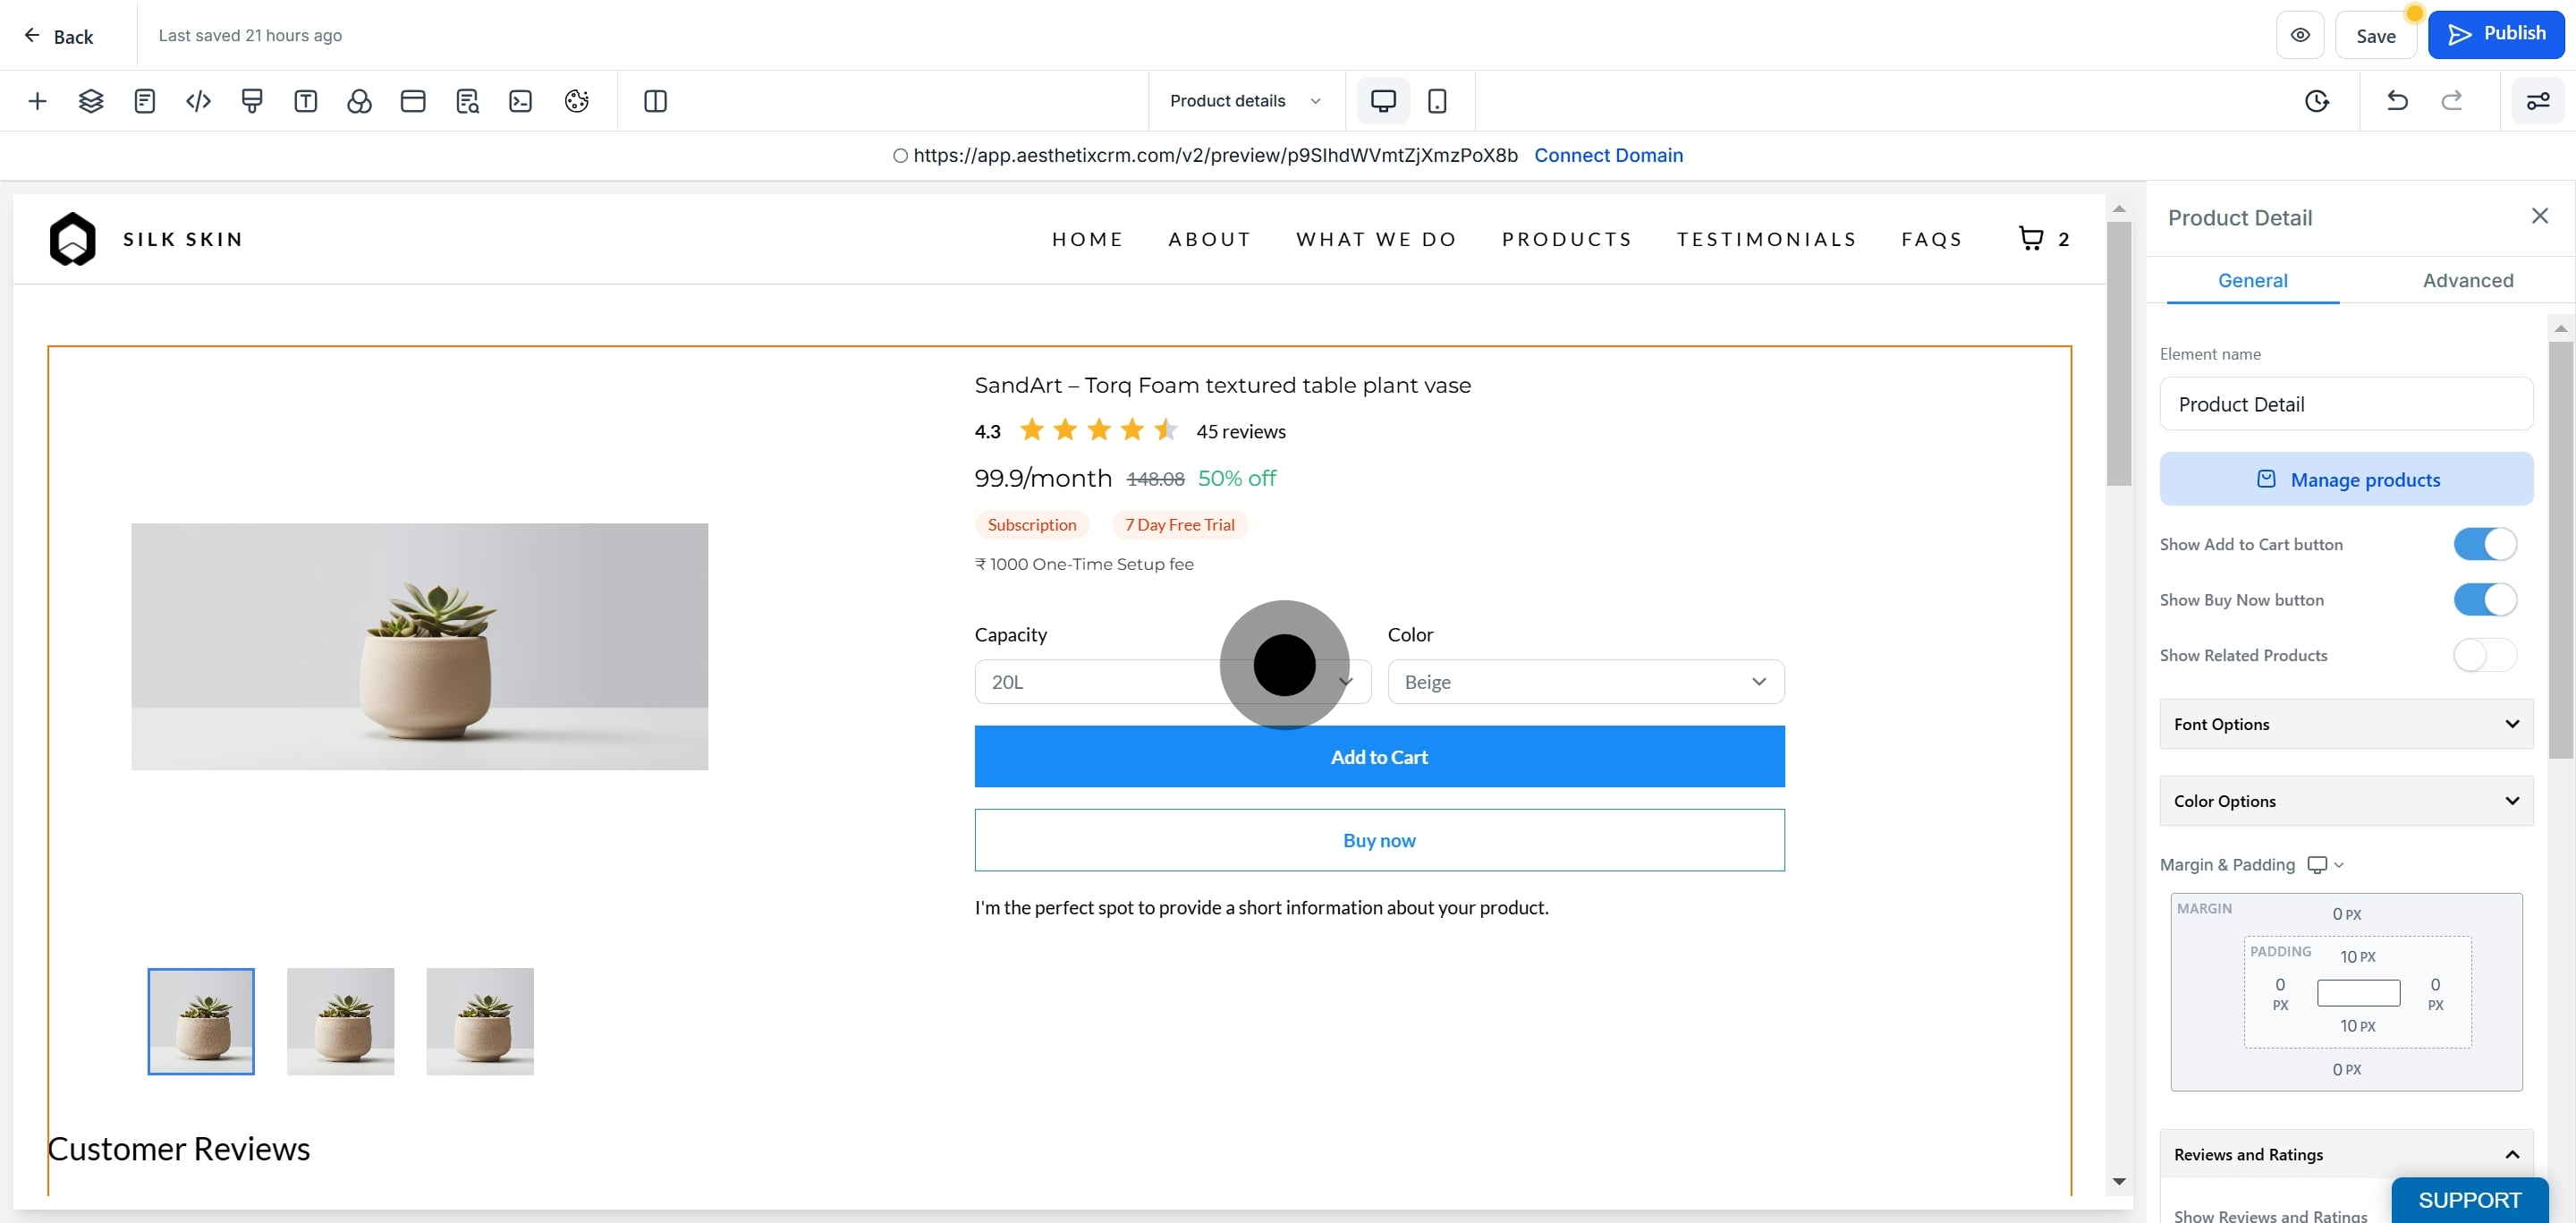The height and width of the screenshot is (1223, 2576).
Task: Toggle Show Buy Now button
Action: tap(2485, 600)
